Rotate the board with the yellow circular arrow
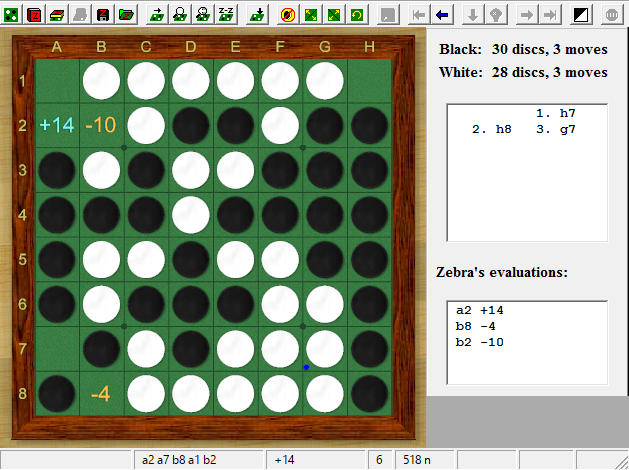Image resolution: width=629 pixels, height=470 pixels. click(357, 15)
